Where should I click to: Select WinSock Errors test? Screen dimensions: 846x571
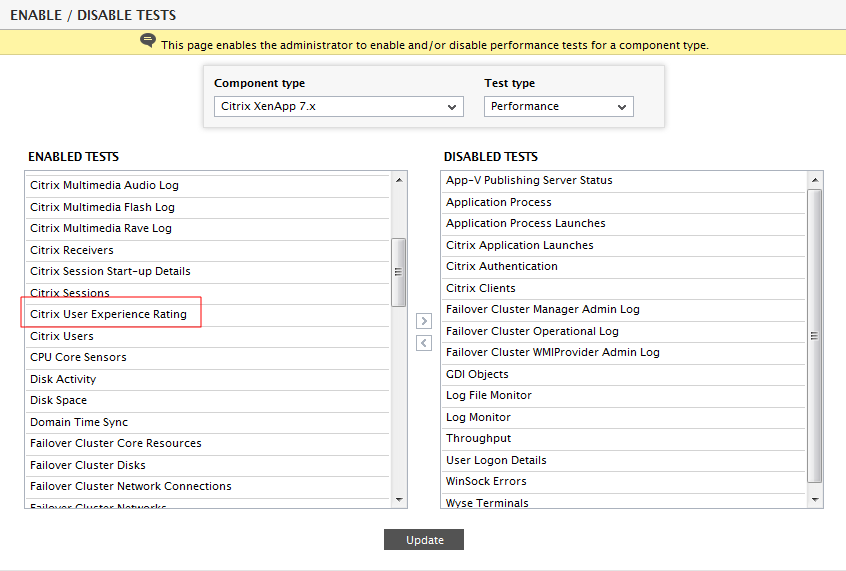point(624,481)
